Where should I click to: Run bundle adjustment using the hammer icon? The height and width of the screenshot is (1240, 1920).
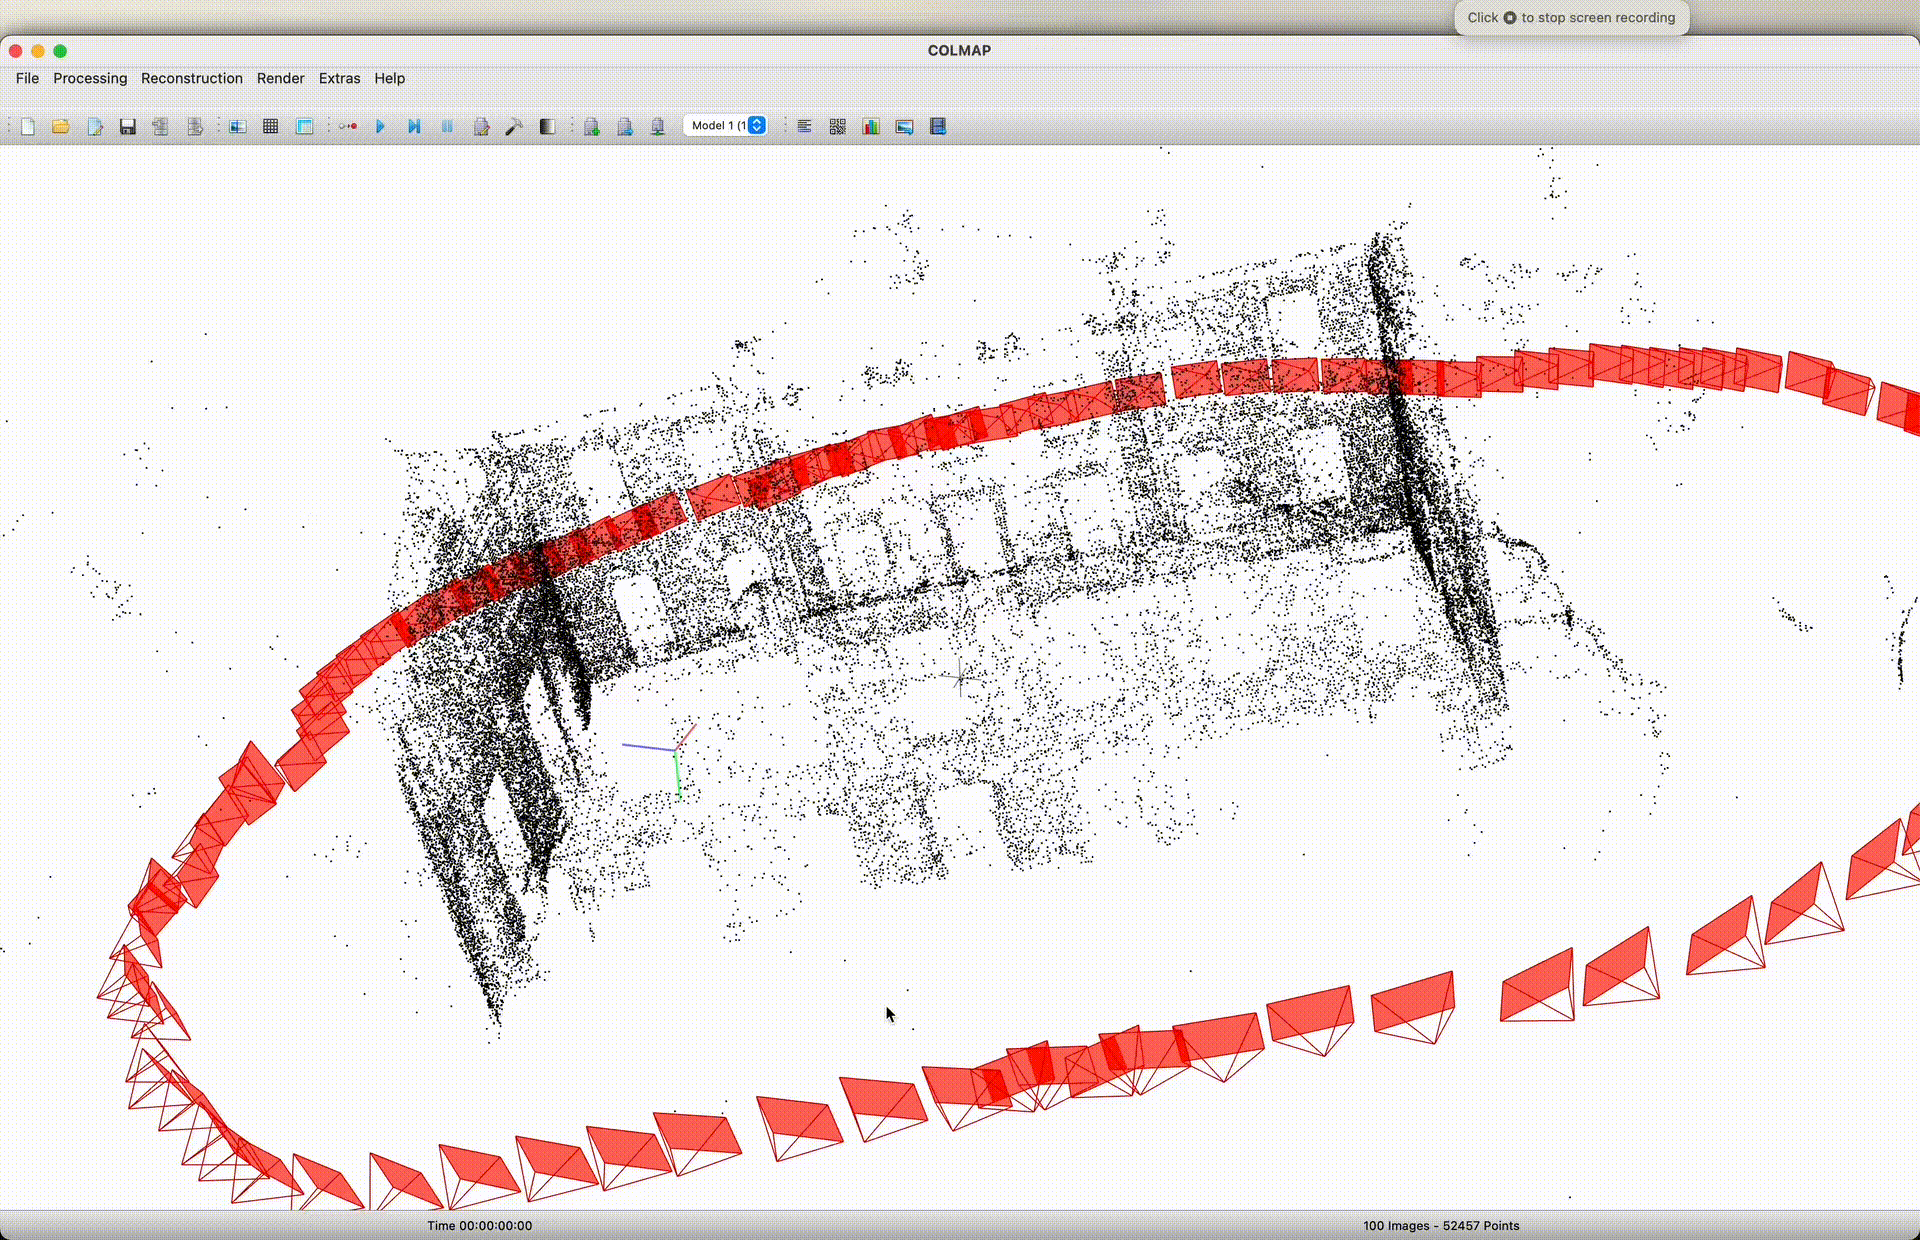pos(514,126)
